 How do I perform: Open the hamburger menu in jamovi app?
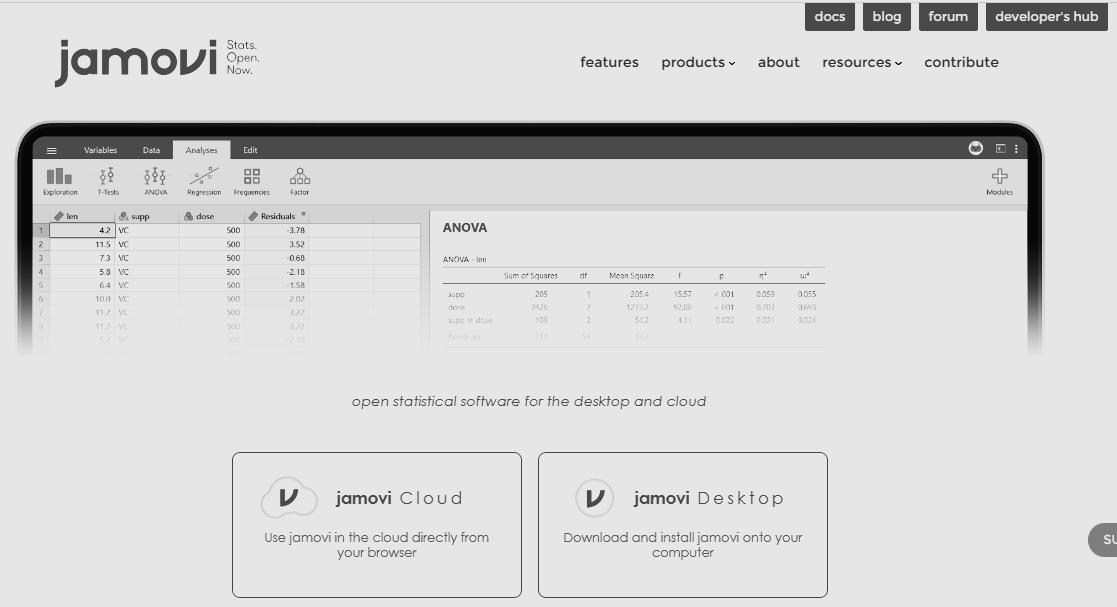tap(51, 150)
